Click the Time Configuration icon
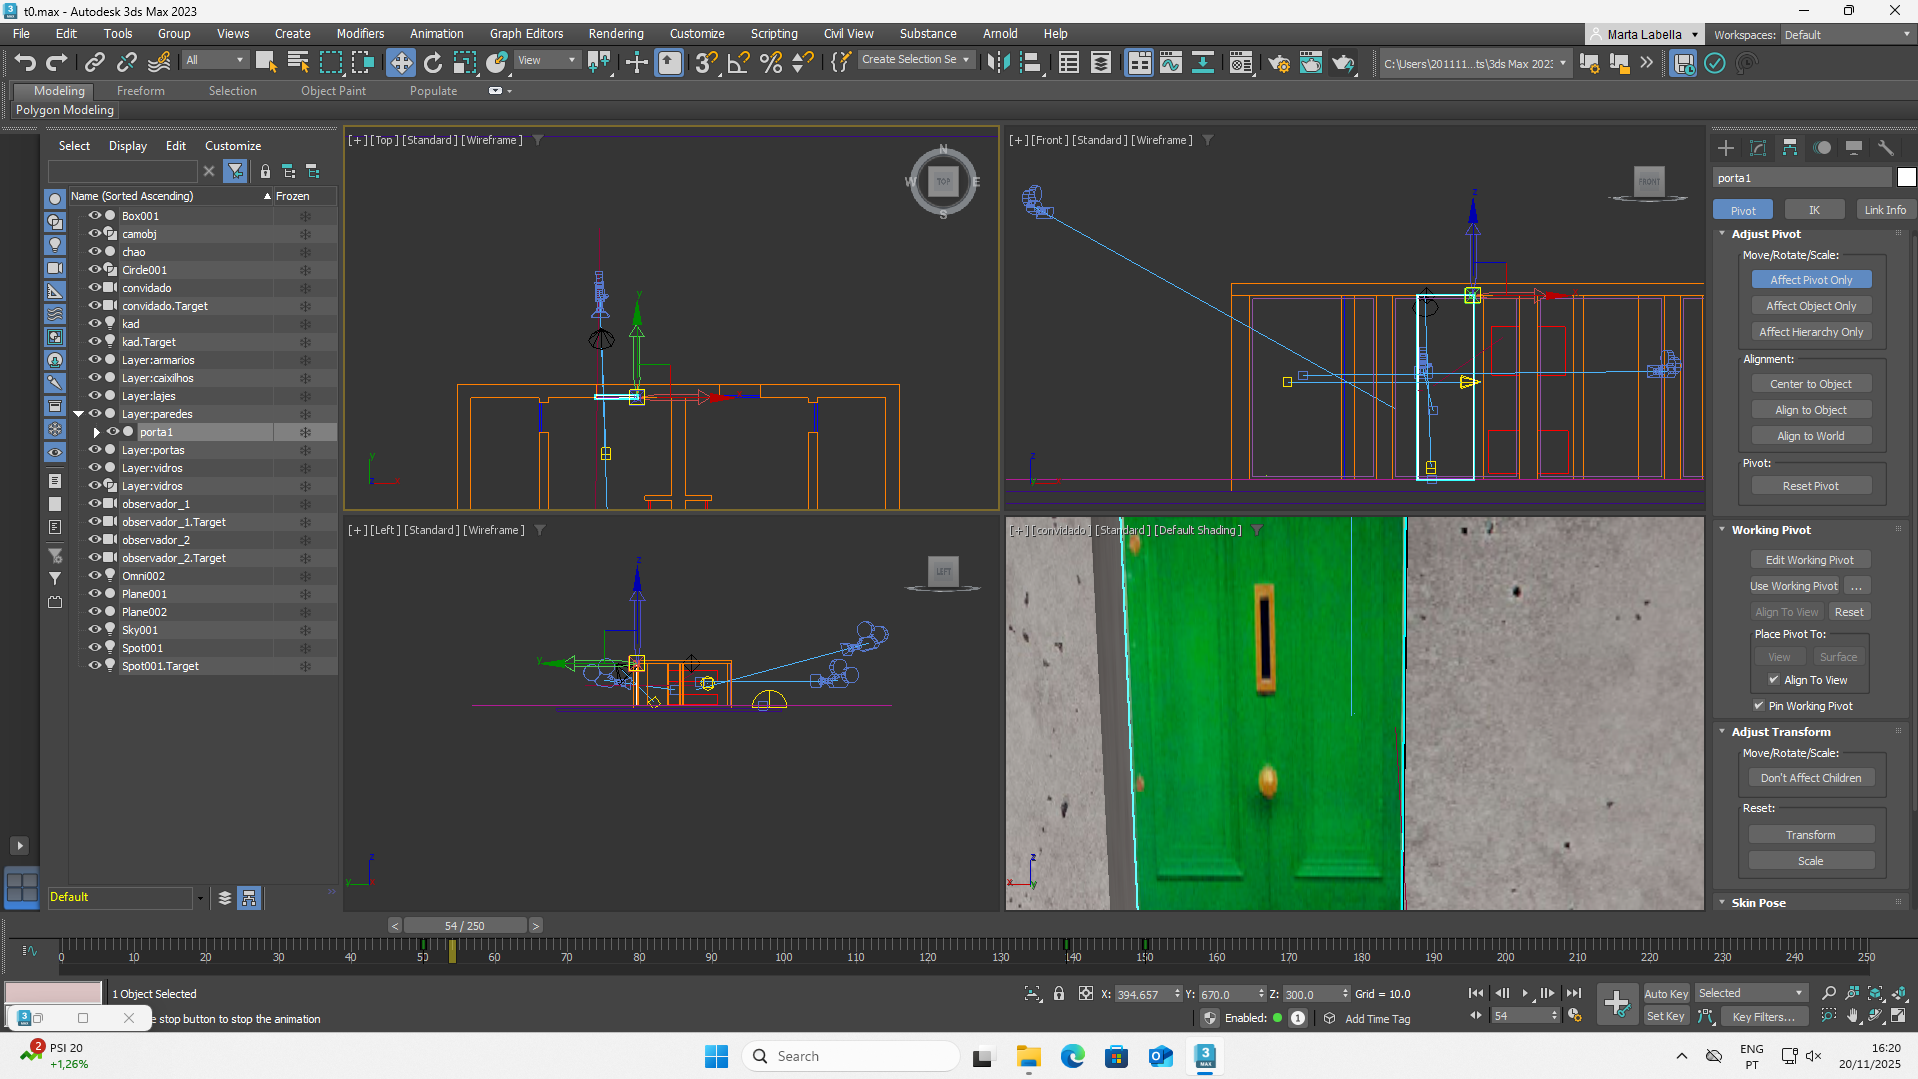The height and width of the screenshot is (1079, 1918). click(1574, 1016)
